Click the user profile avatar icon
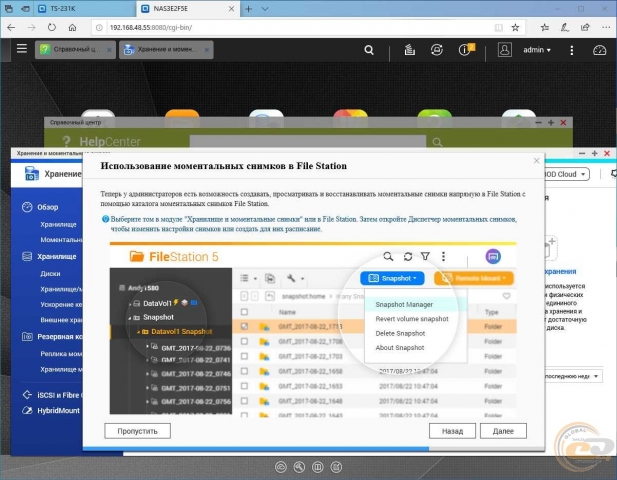Viewport: 617px width, 480px height. point(504,50)
